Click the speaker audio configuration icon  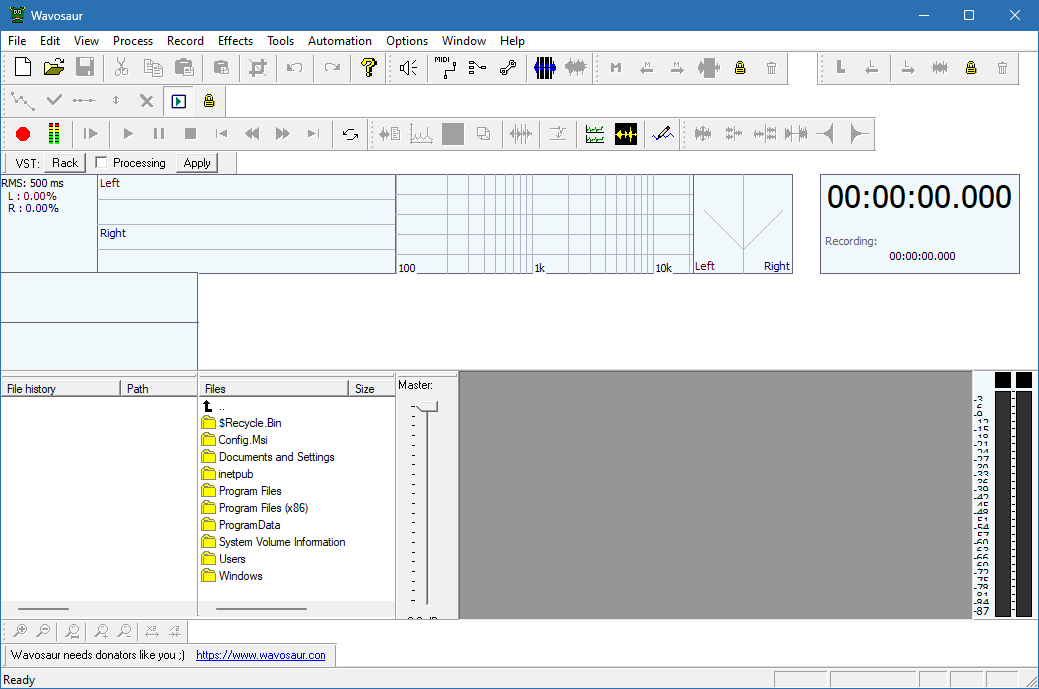pos(409,67)
